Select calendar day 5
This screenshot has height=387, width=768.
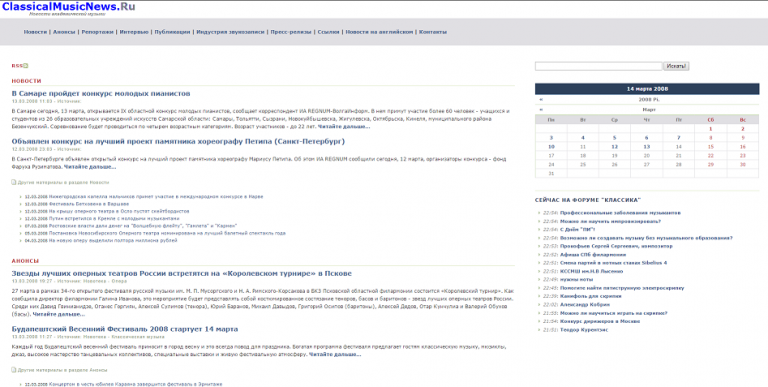(614, 138)
